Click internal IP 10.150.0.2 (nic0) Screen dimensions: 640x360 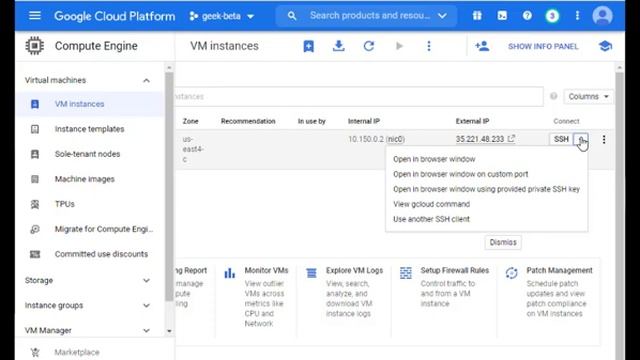click(x=376, y=139)
